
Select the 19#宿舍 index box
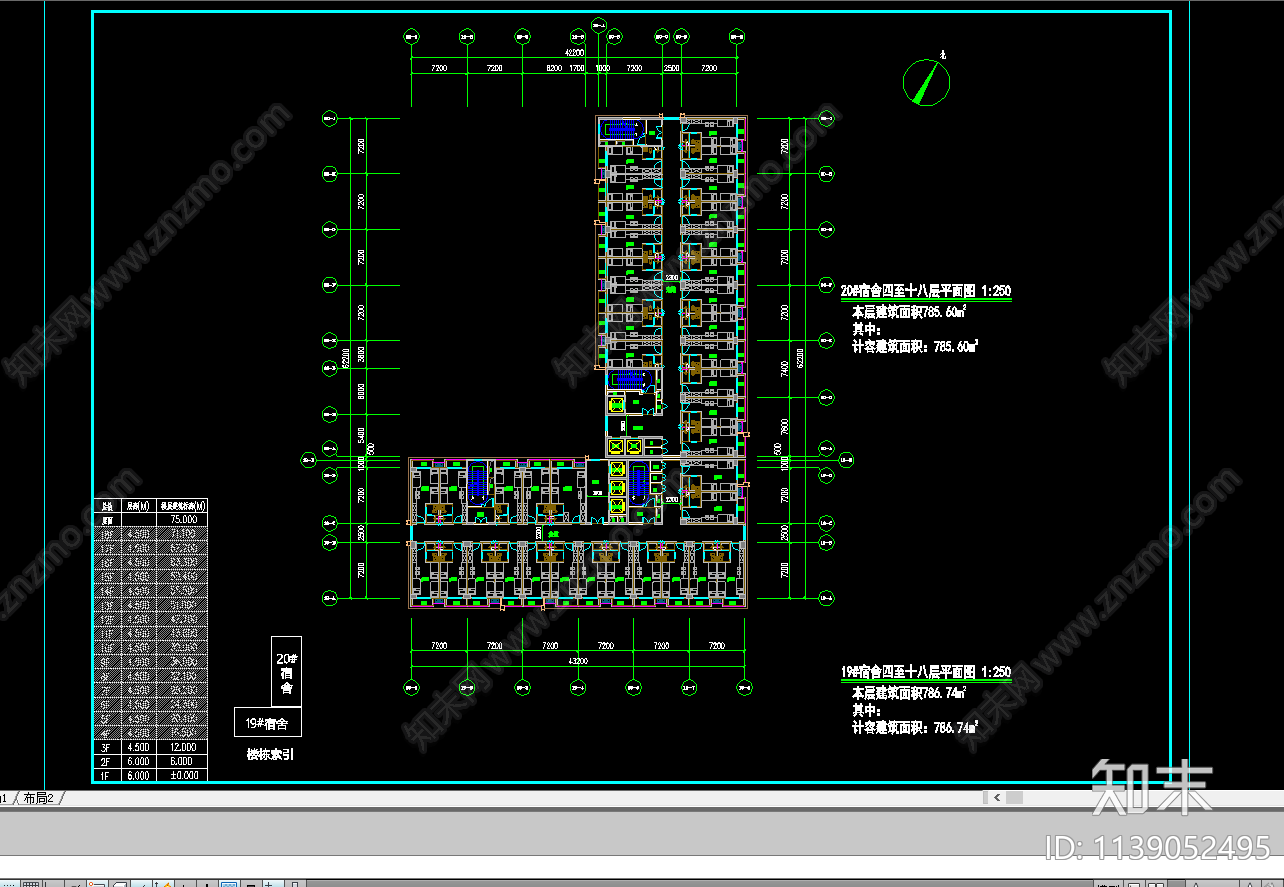click(x=267, y=722)
